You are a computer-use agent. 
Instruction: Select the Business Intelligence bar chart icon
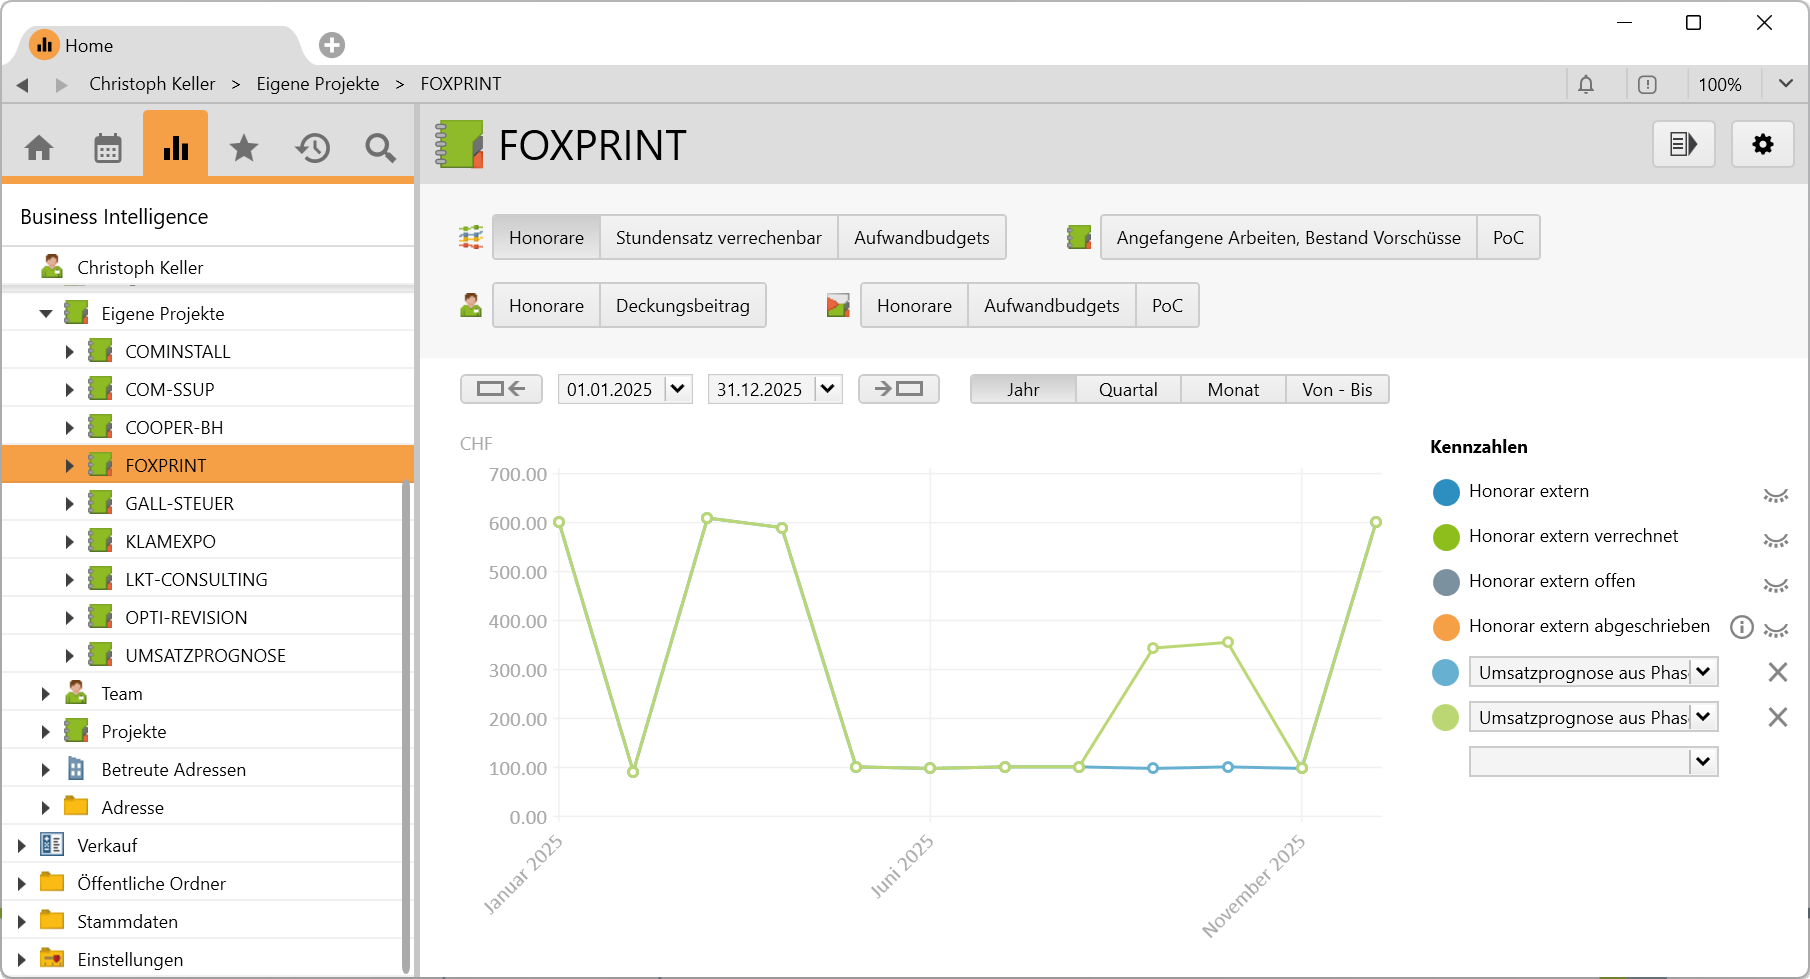click(x=176, y=146)
